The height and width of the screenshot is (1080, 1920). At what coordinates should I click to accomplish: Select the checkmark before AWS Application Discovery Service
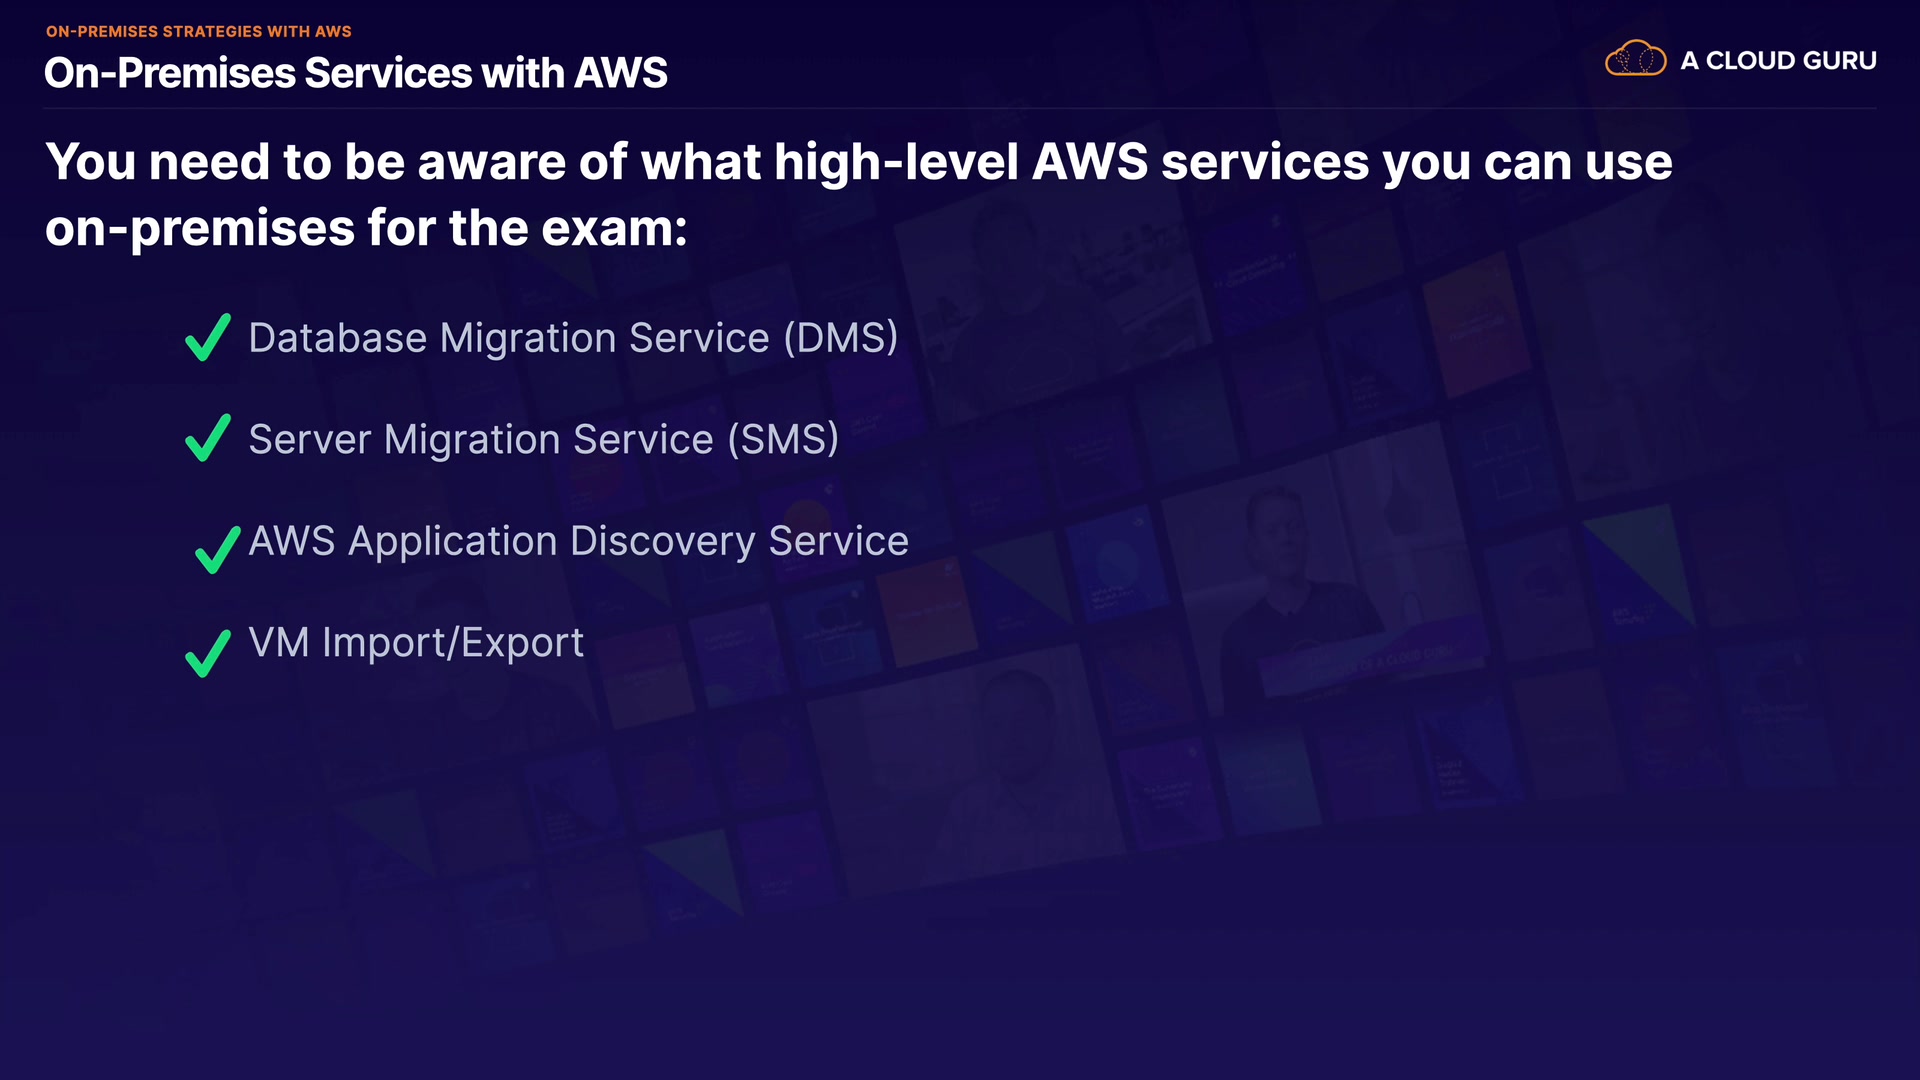pyautogui.click(x=217, y=549)
